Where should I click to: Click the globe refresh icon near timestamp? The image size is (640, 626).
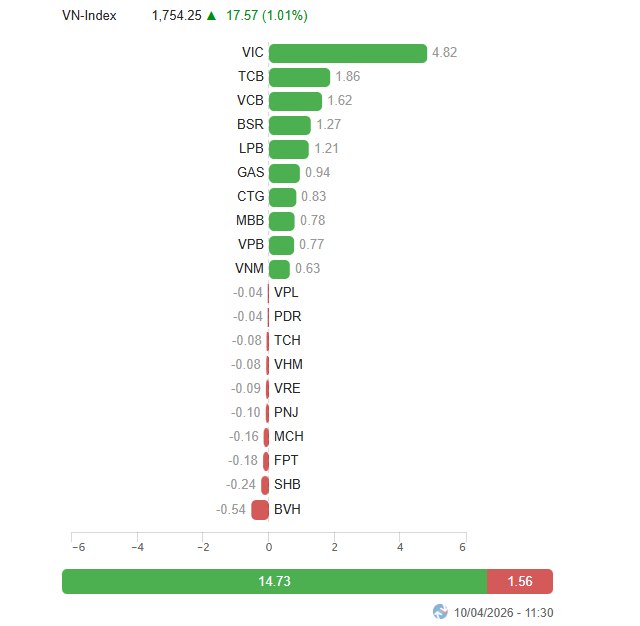point(440,611)
